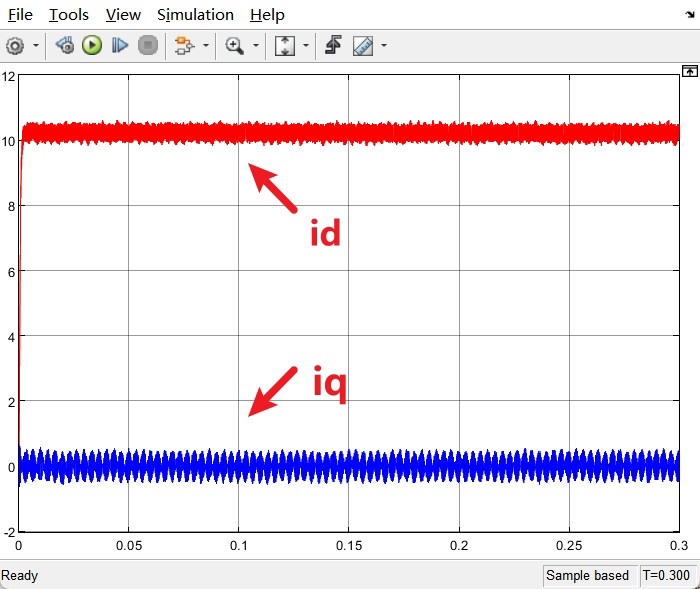Viewport: 700px width, 589px height.
Task: Run the simulation with green play button
Action: point(92,46)
